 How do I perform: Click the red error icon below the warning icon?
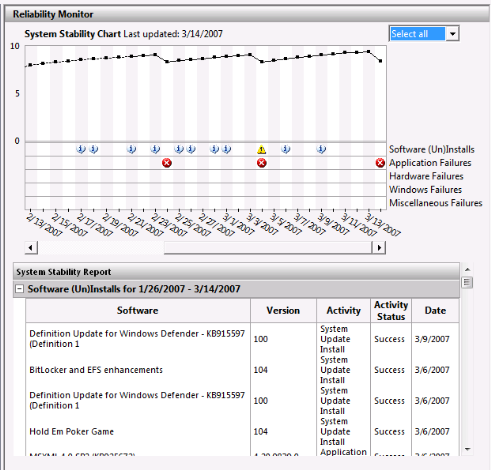click(262, 163)
